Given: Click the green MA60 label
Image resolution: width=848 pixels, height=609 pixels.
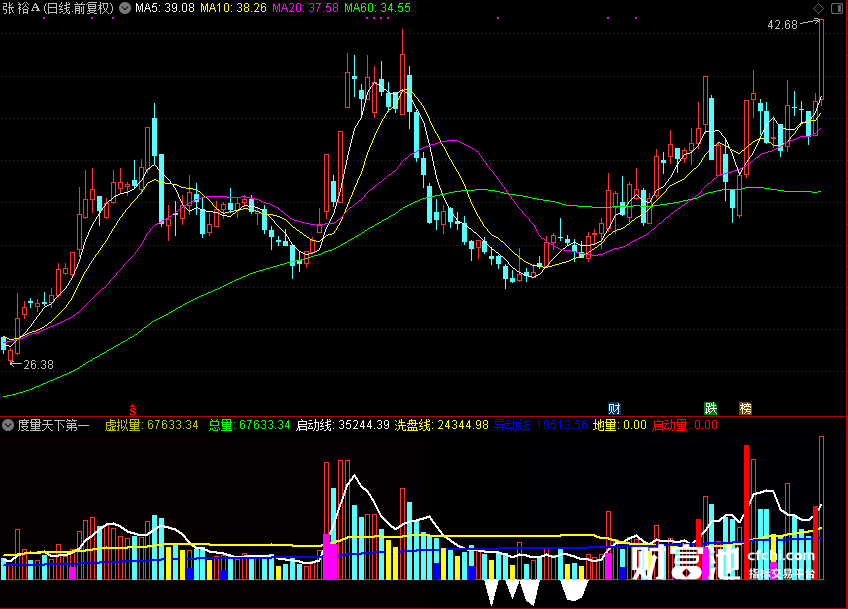Looking at the screenshot, I should (377, 8).
